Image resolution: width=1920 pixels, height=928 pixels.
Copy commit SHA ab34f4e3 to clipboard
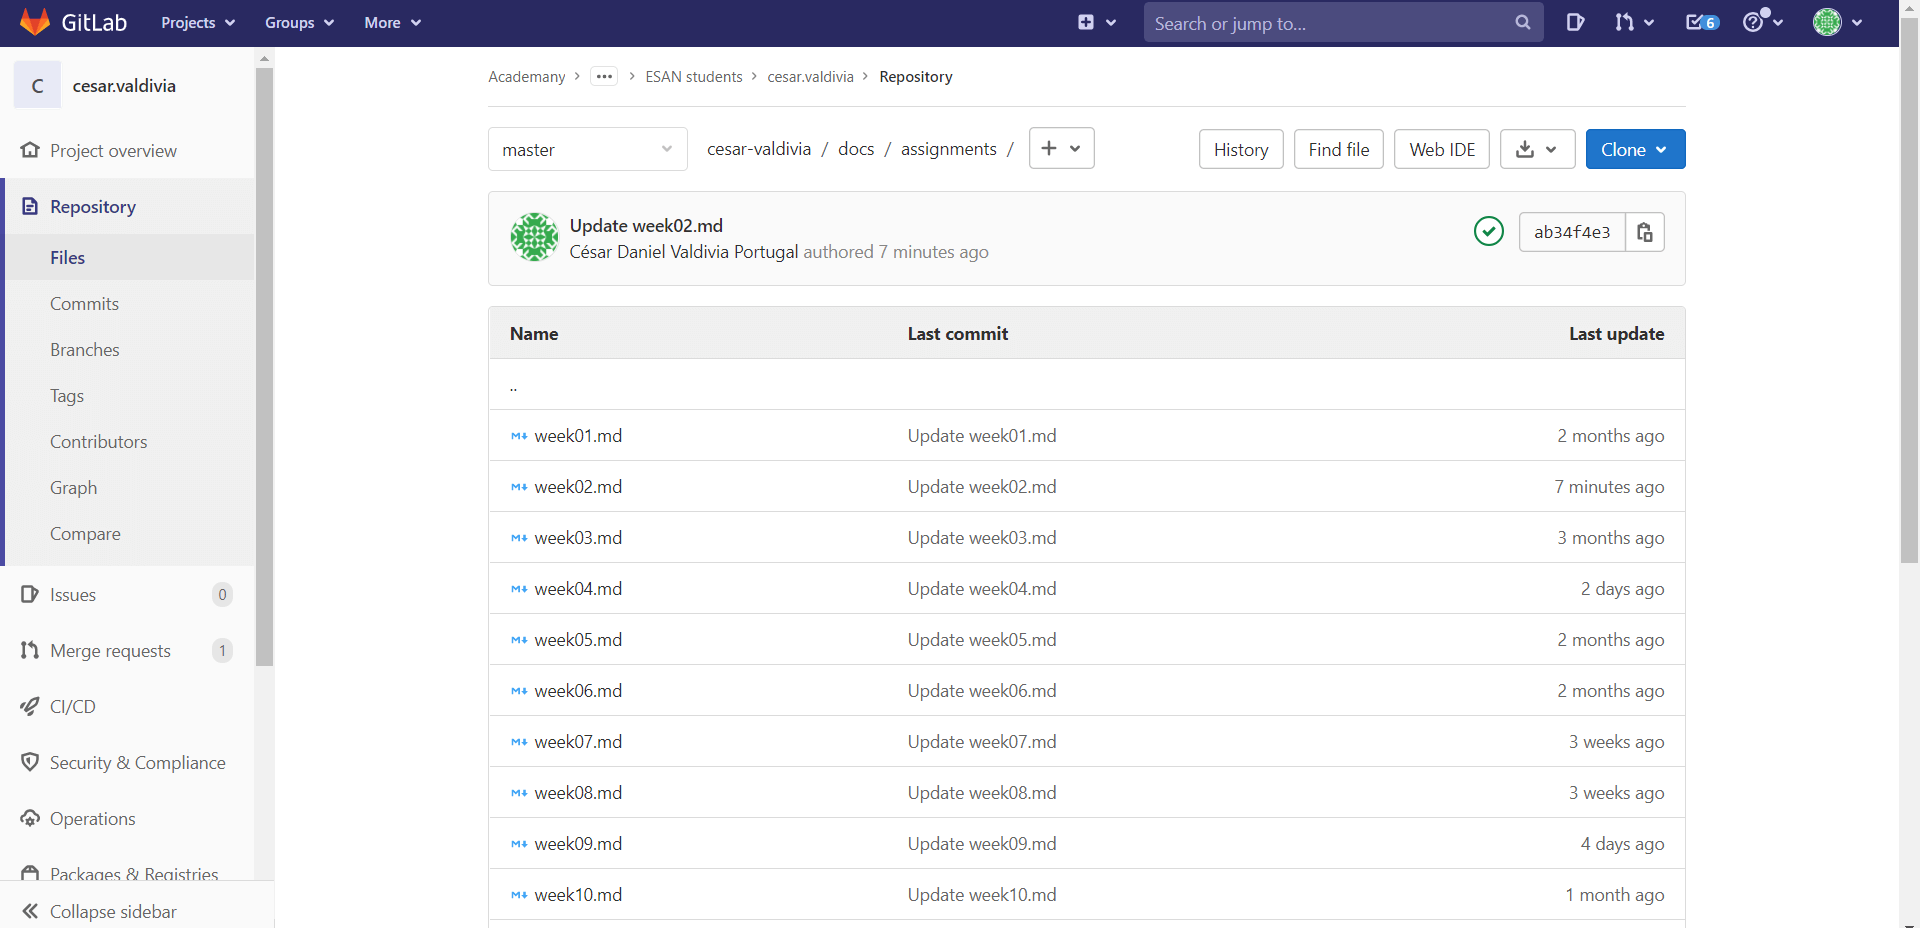coord(1644,232)
